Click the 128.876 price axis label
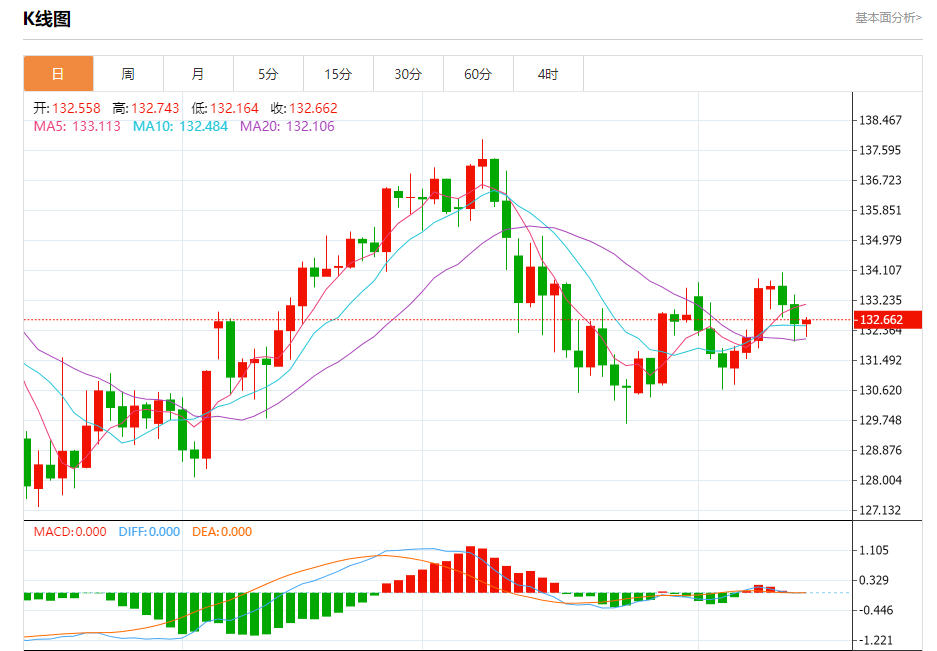The image size is (937, 651). [x=880, y=450]
